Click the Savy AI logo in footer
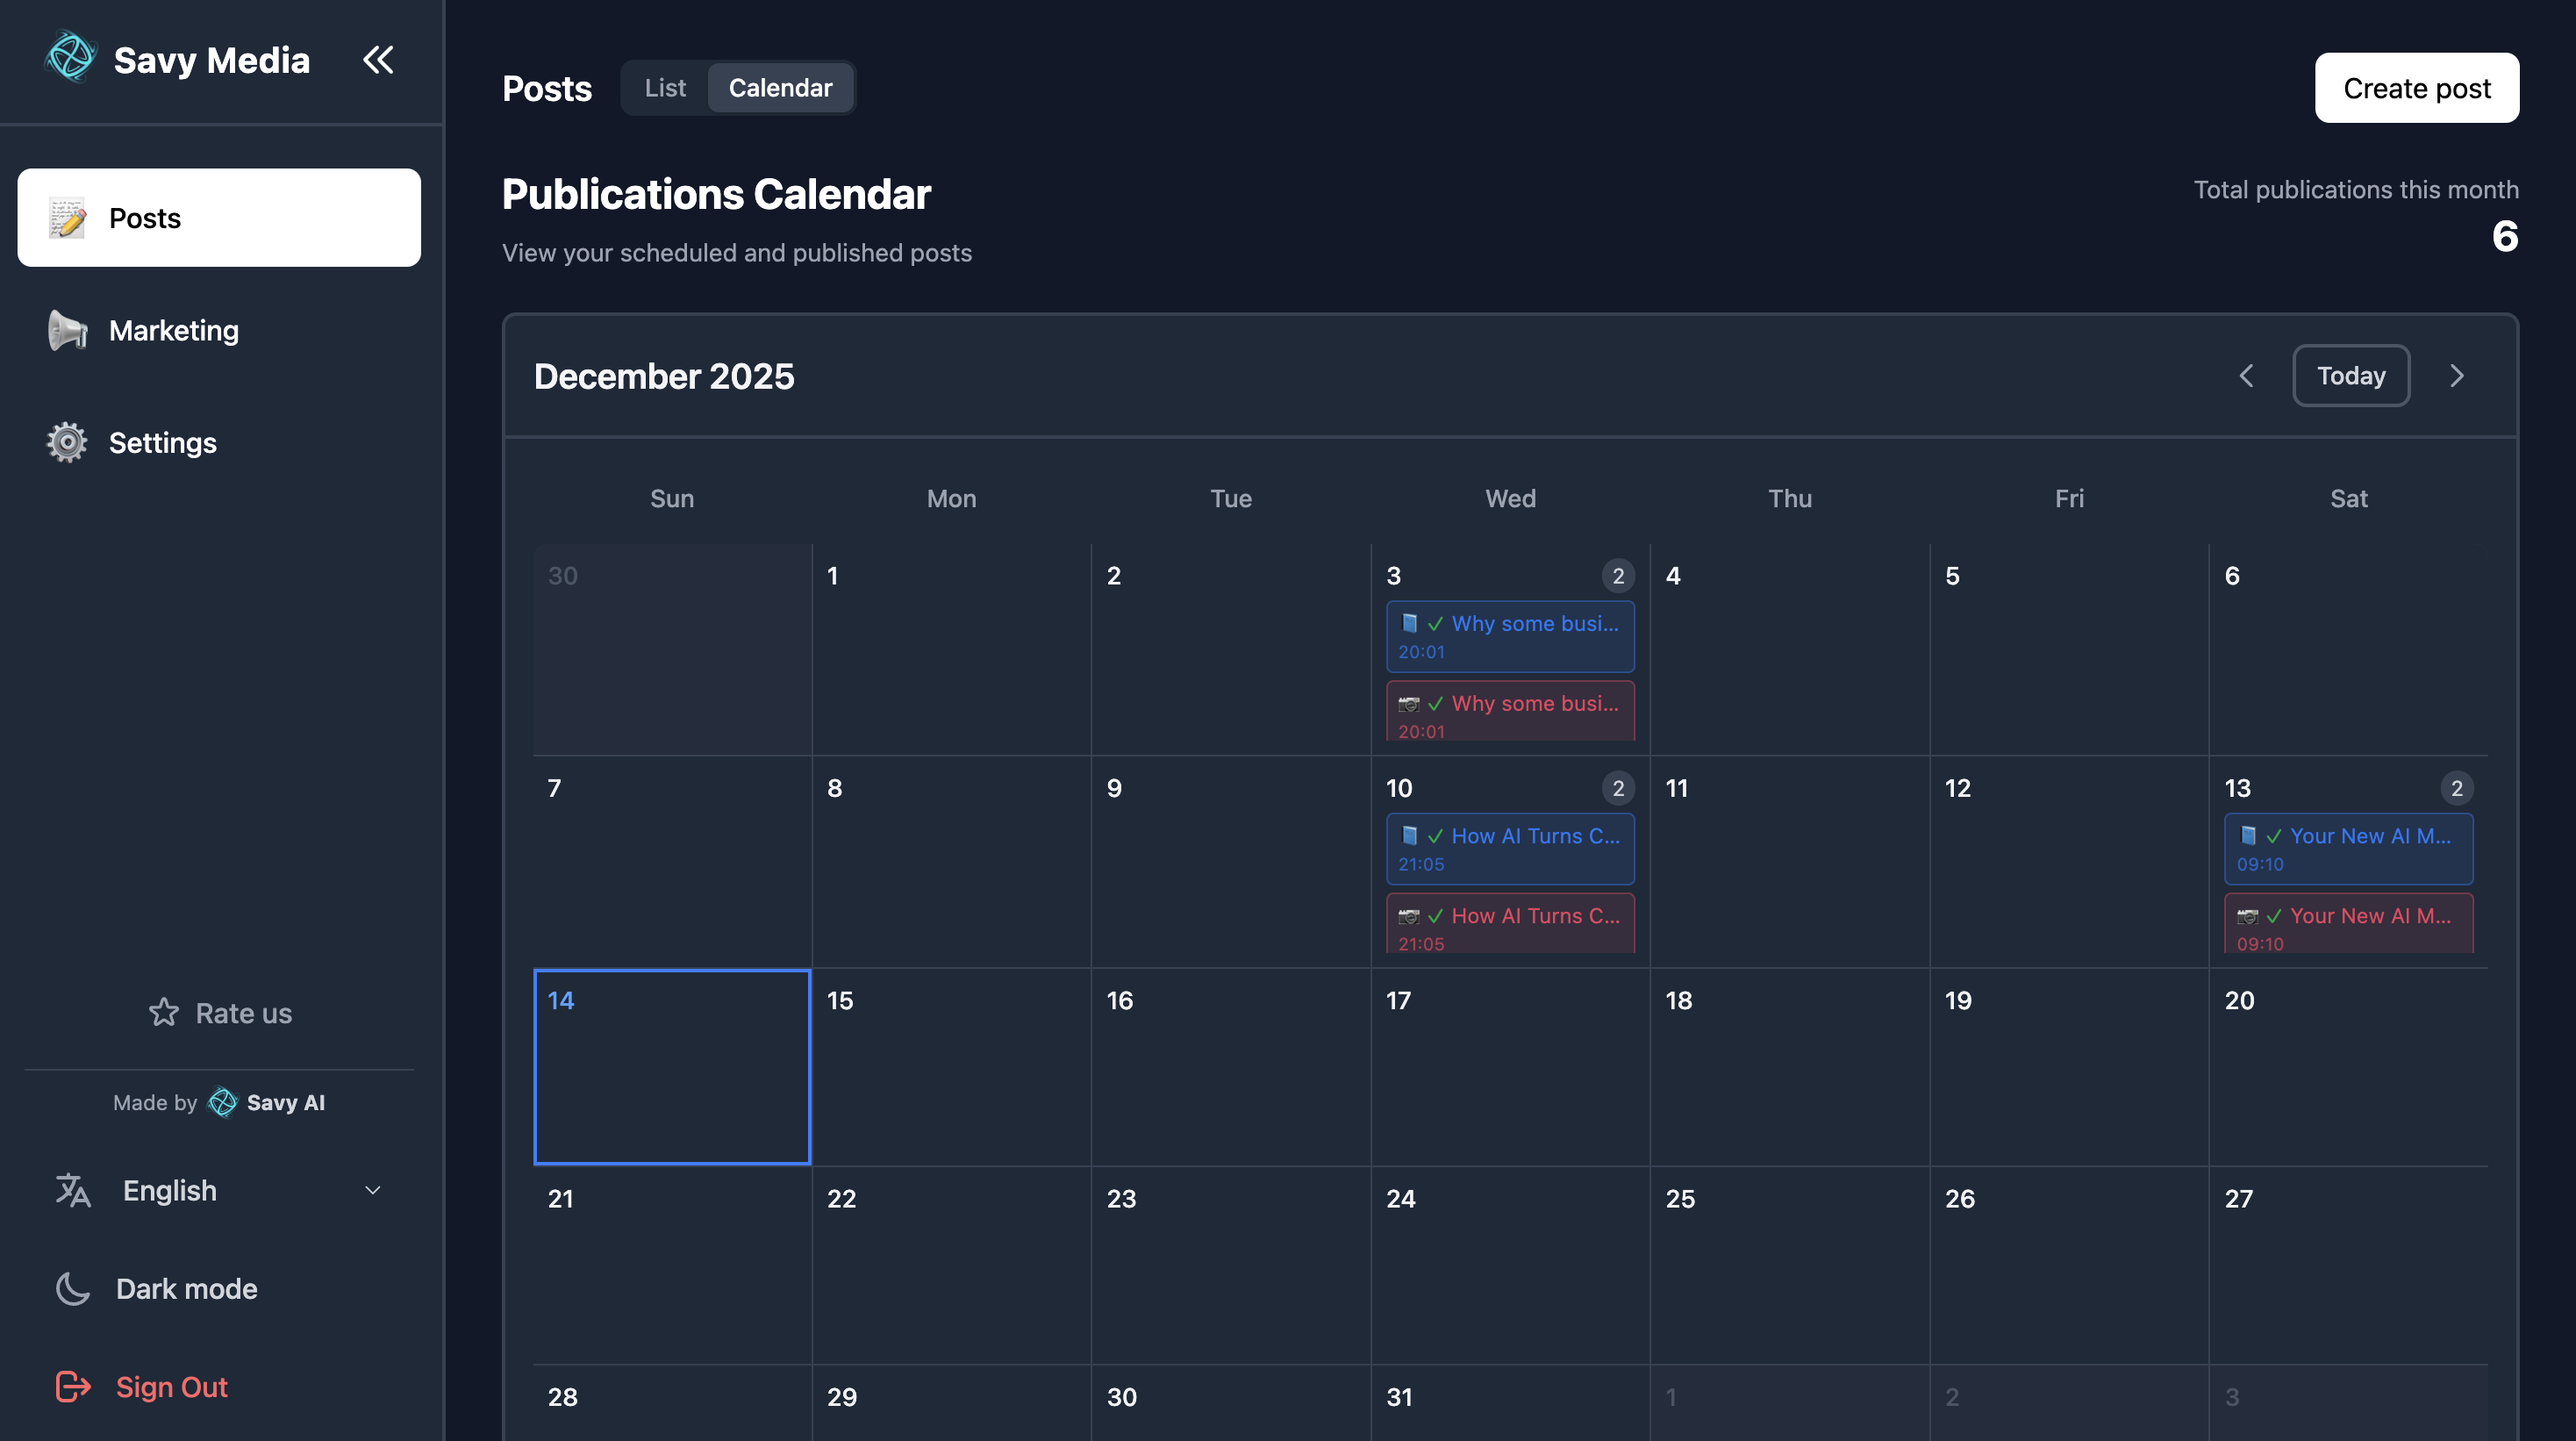 click(222, 1102)
